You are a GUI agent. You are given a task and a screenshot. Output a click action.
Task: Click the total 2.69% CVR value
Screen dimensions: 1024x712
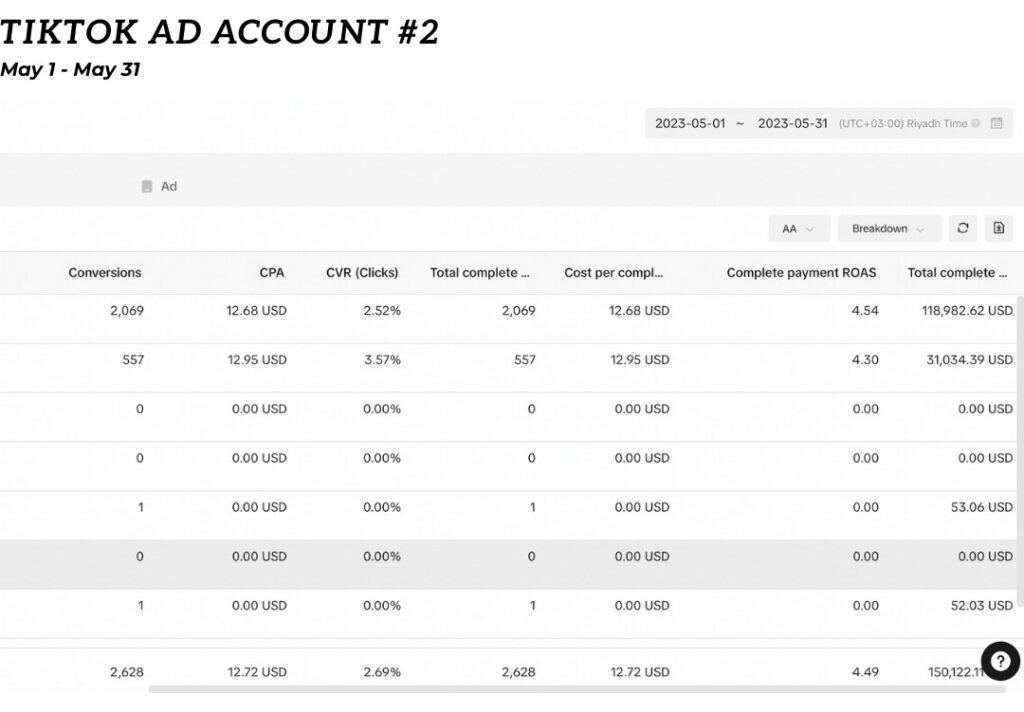(382, 672)
